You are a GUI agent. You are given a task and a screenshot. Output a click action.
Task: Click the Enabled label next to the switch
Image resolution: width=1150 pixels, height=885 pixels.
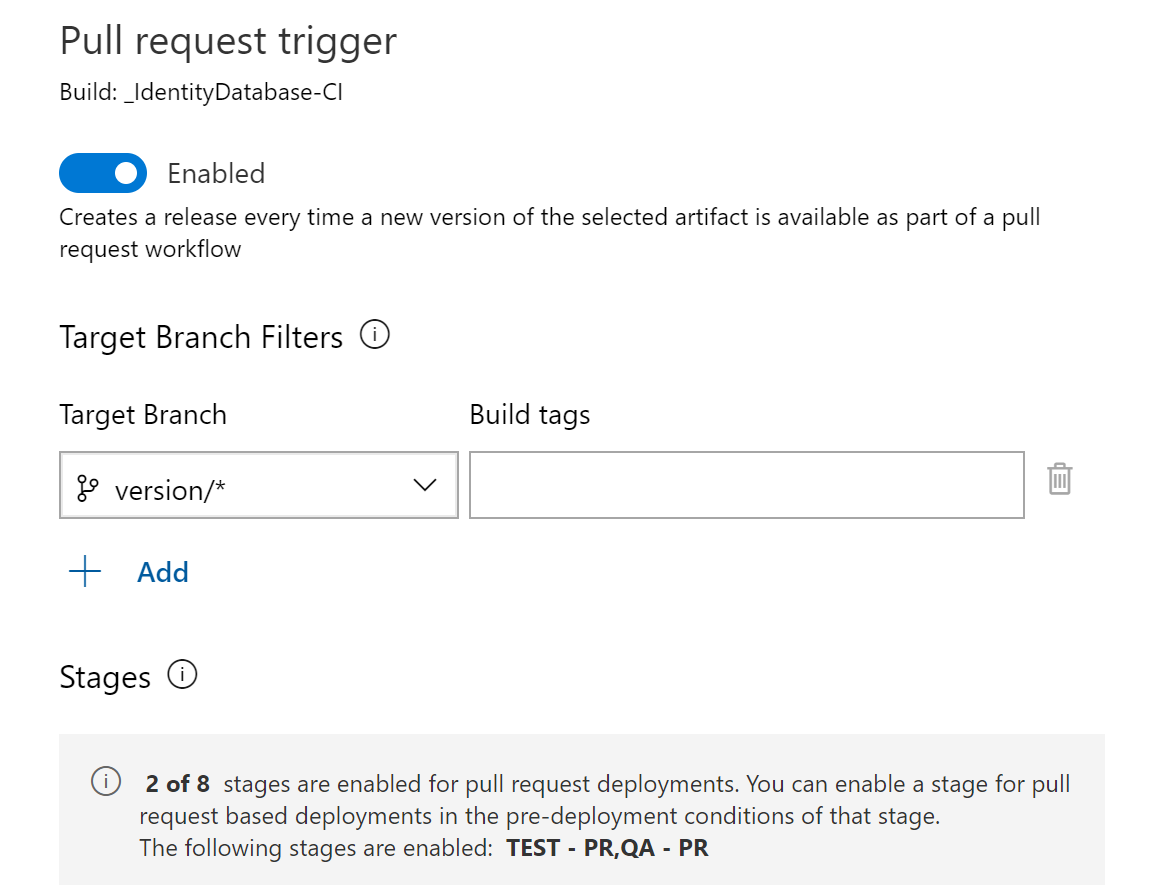pos(216,173)
